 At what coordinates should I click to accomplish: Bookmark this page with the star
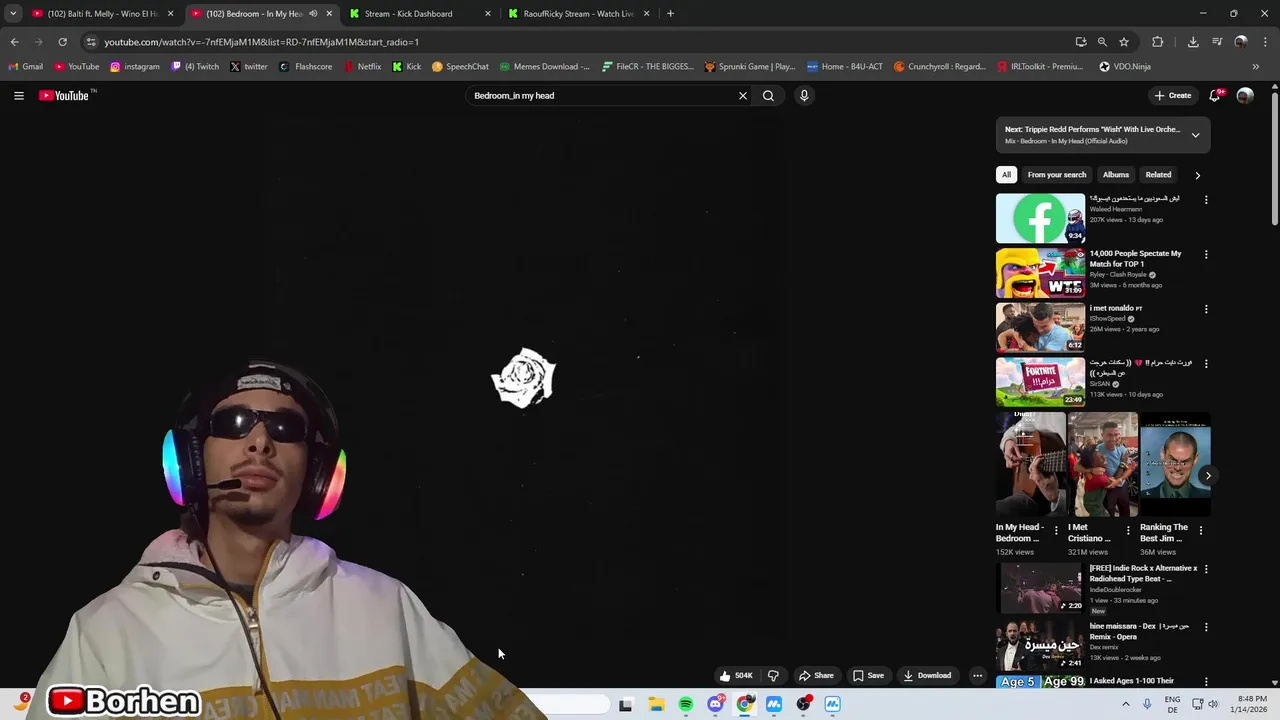(x=1124, y=42)
